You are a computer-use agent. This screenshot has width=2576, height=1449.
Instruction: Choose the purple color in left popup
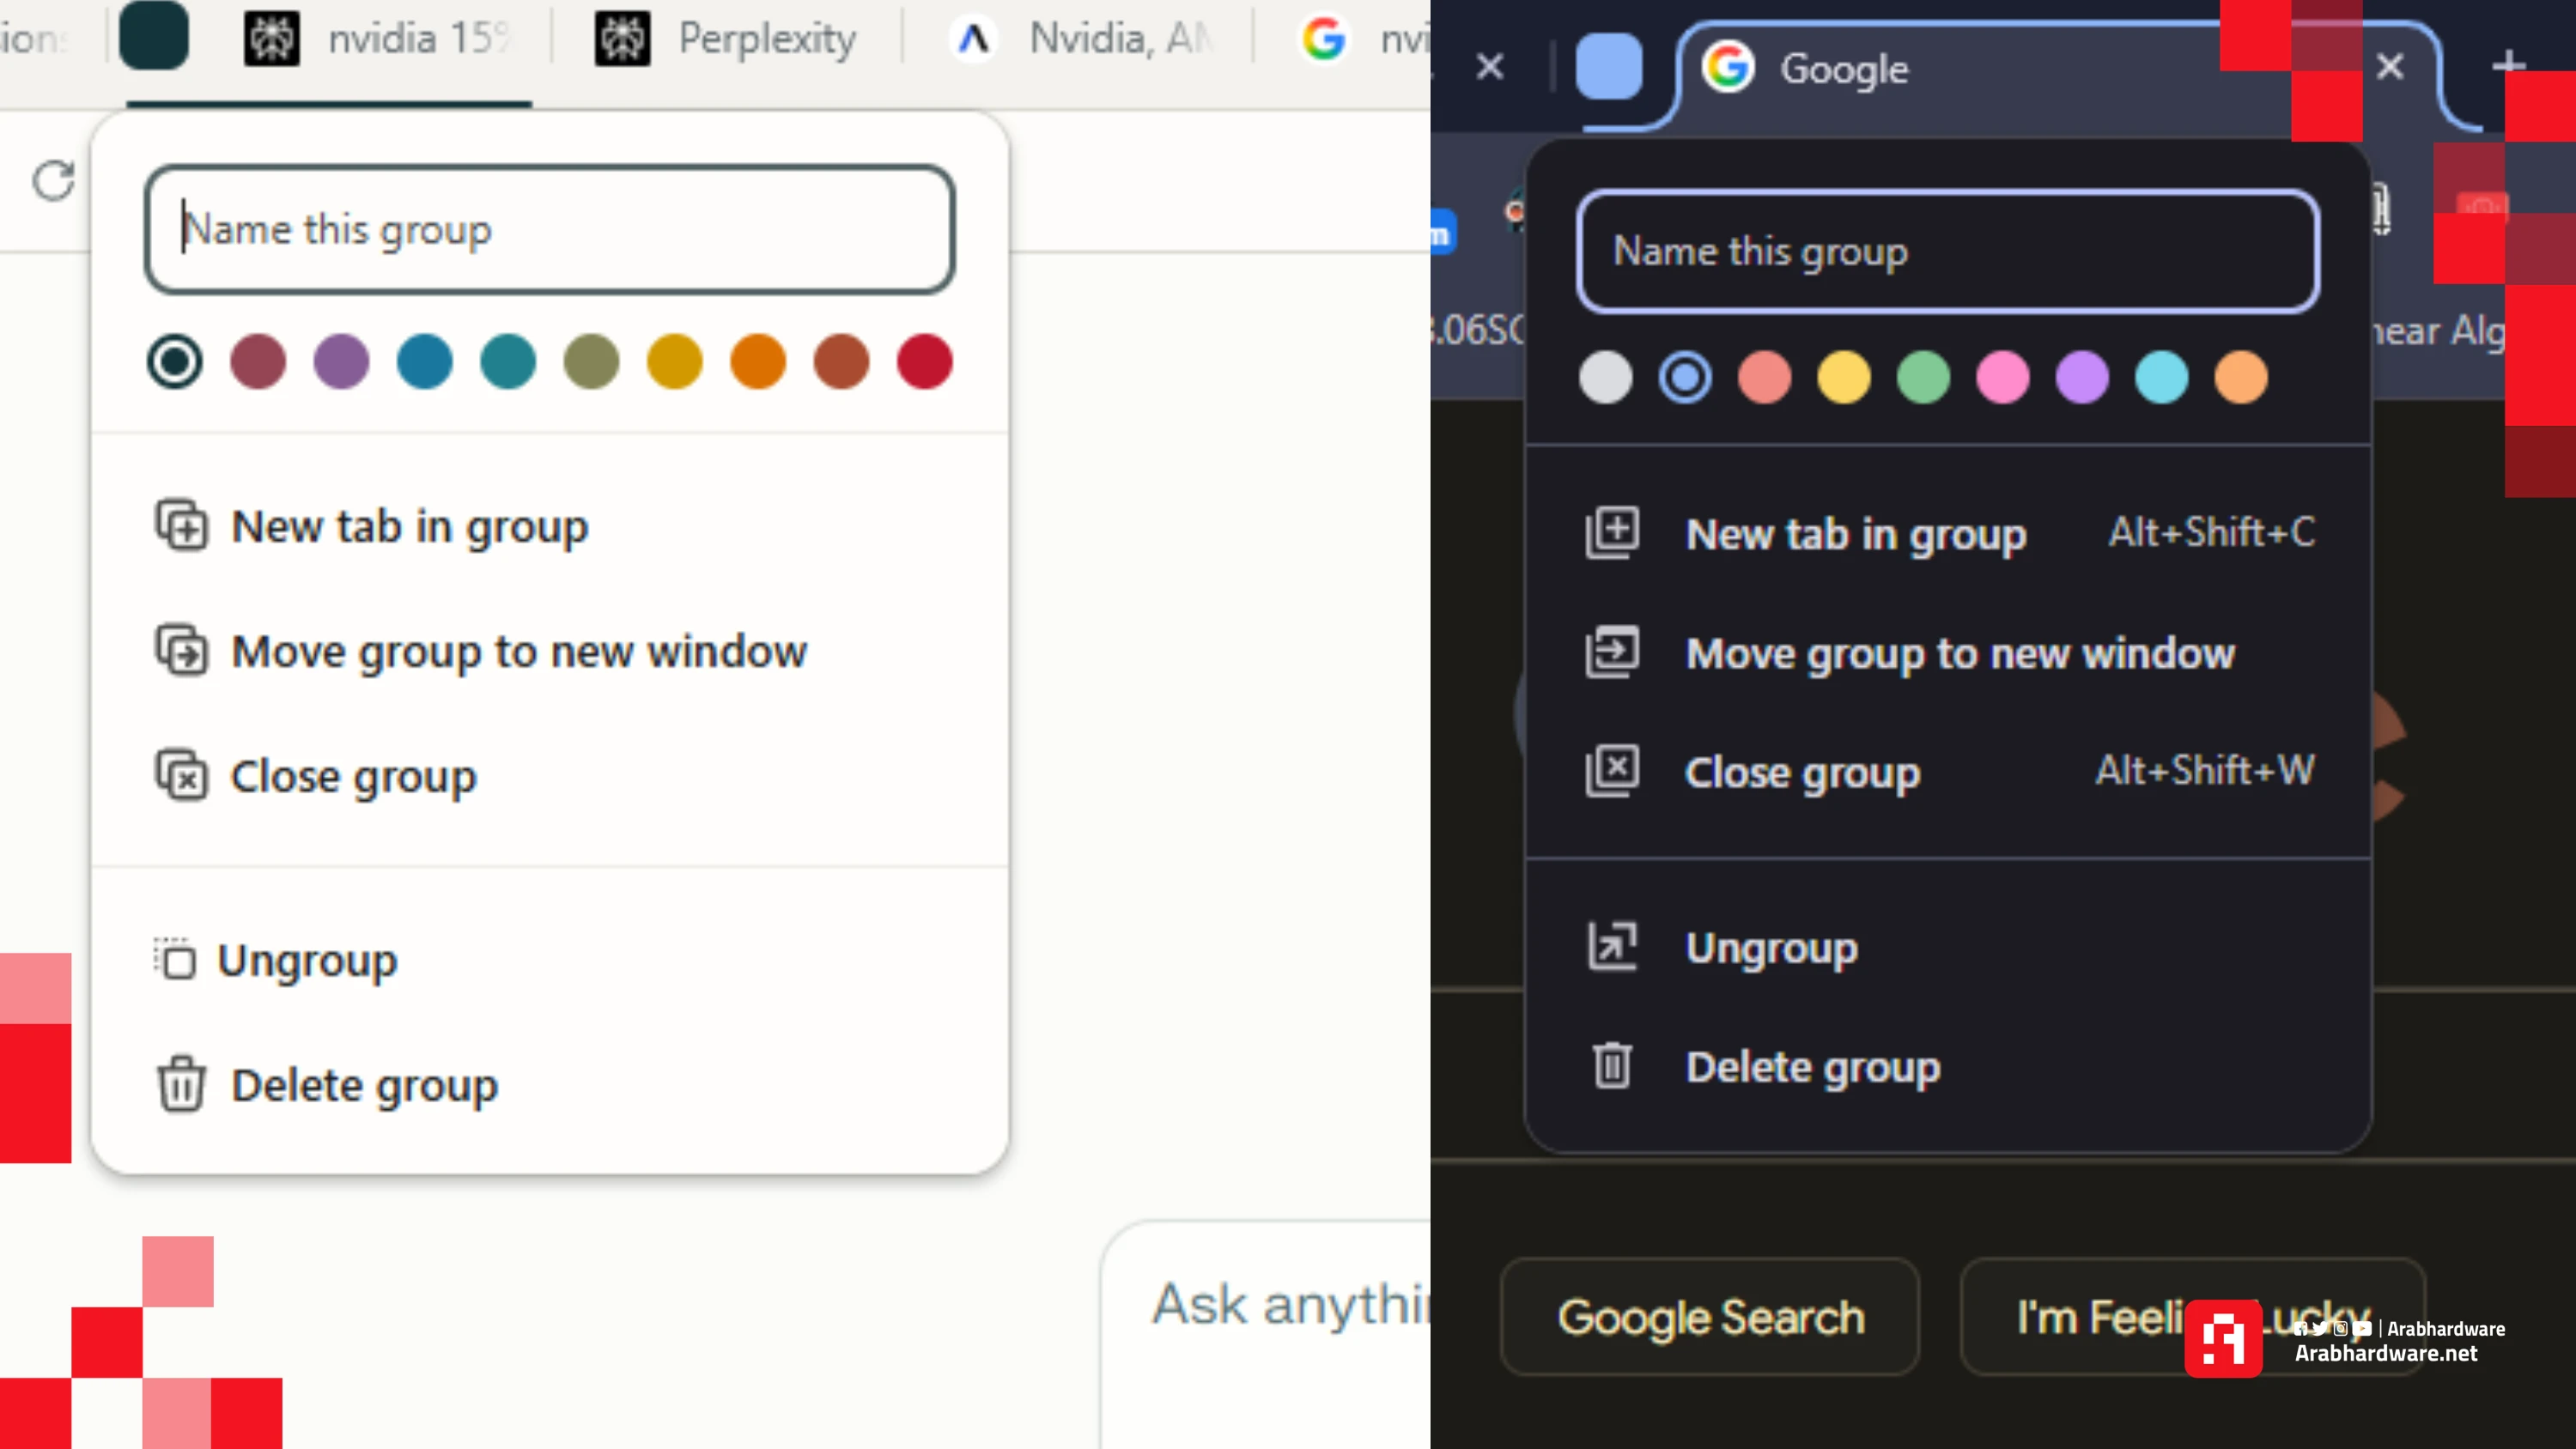pyautogui.click(x=341, y=361)
